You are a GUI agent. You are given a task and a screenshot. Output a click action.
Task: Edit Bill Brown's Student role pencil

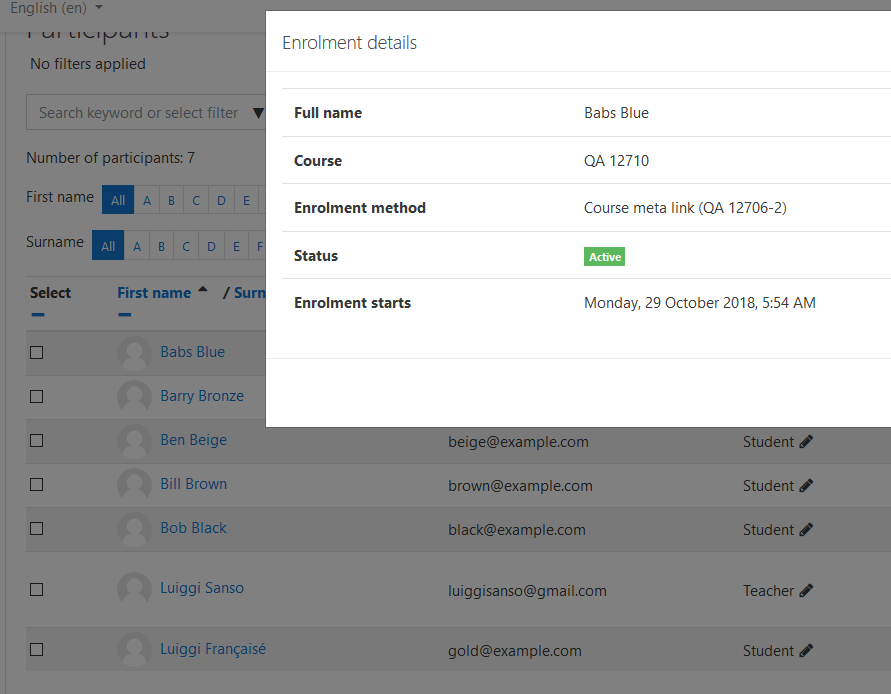tap(806, 485)
